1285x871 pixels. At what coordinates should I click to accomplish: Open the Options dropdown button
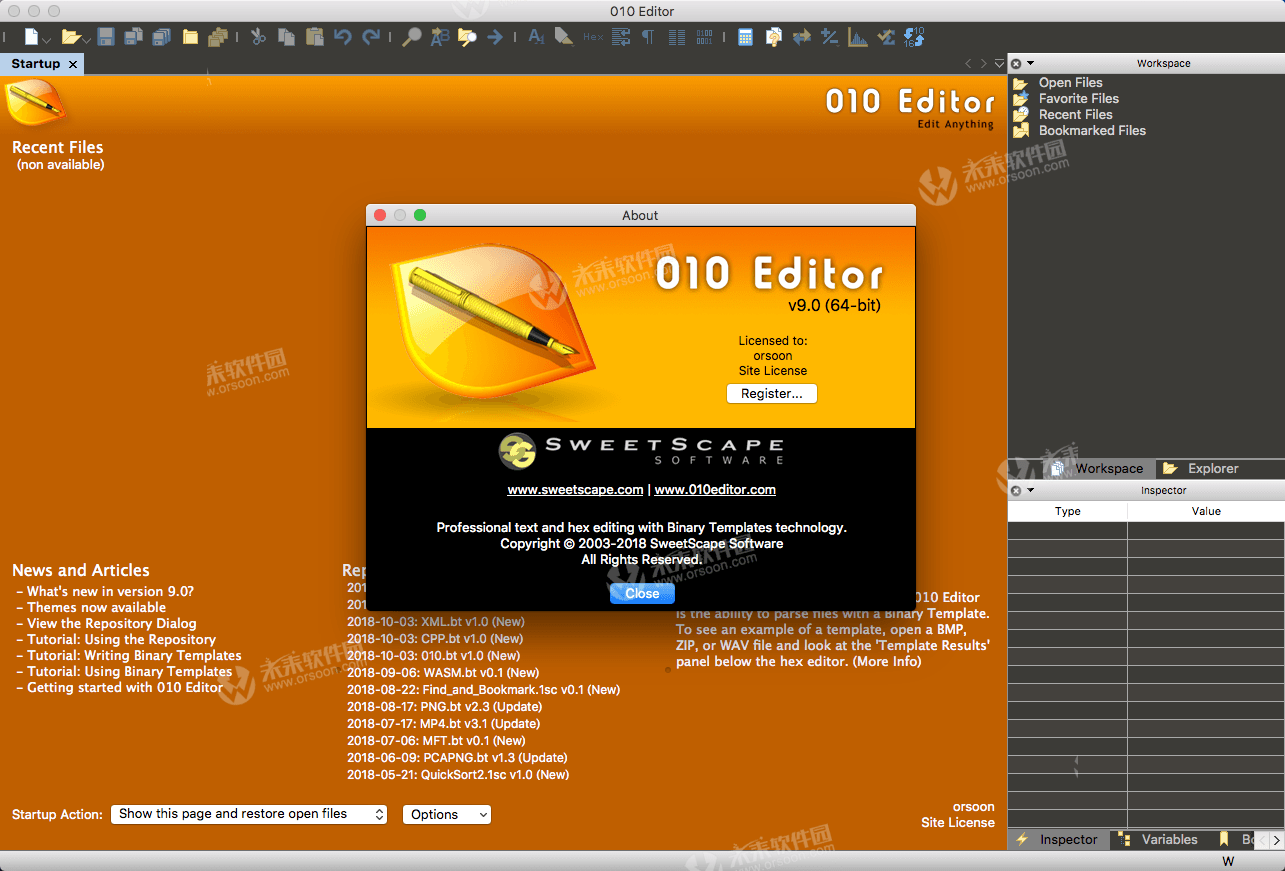[447, 814]
